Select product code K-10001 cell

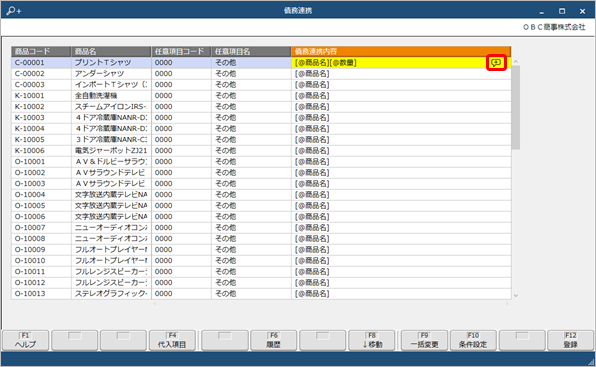[x=41, y=96]
